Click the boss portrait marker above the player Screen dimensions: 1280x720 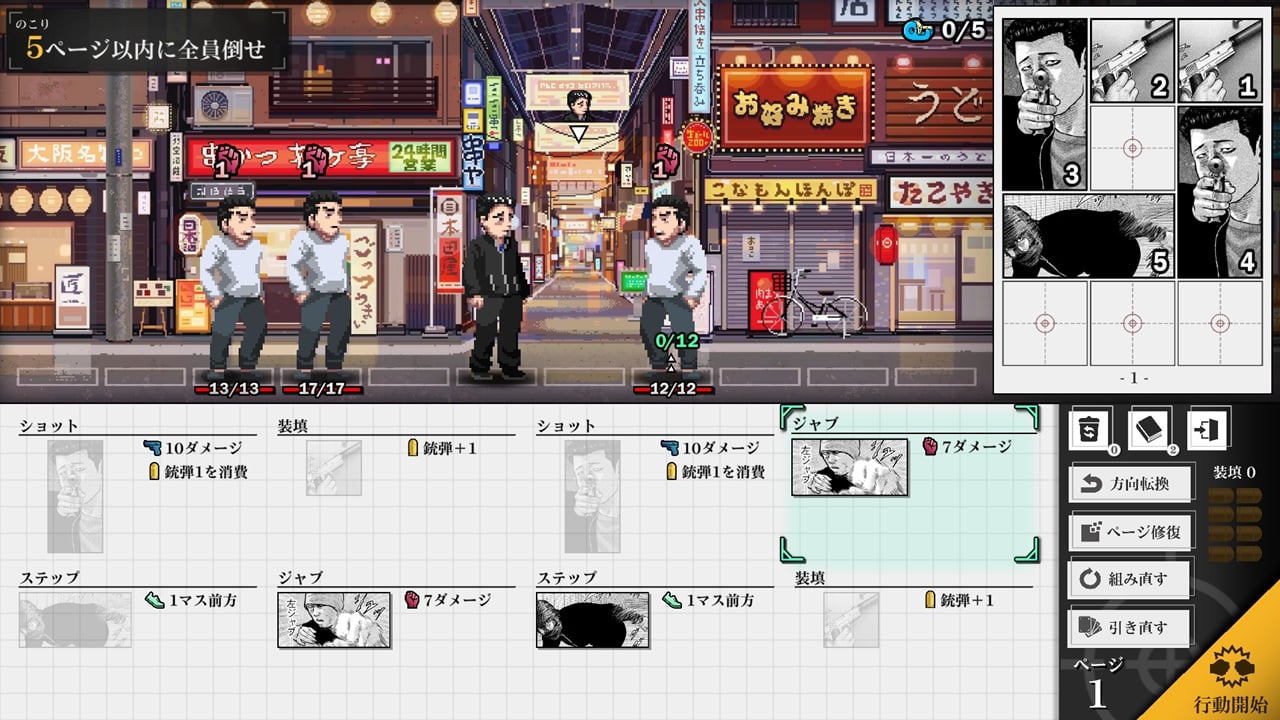[577, 105]
